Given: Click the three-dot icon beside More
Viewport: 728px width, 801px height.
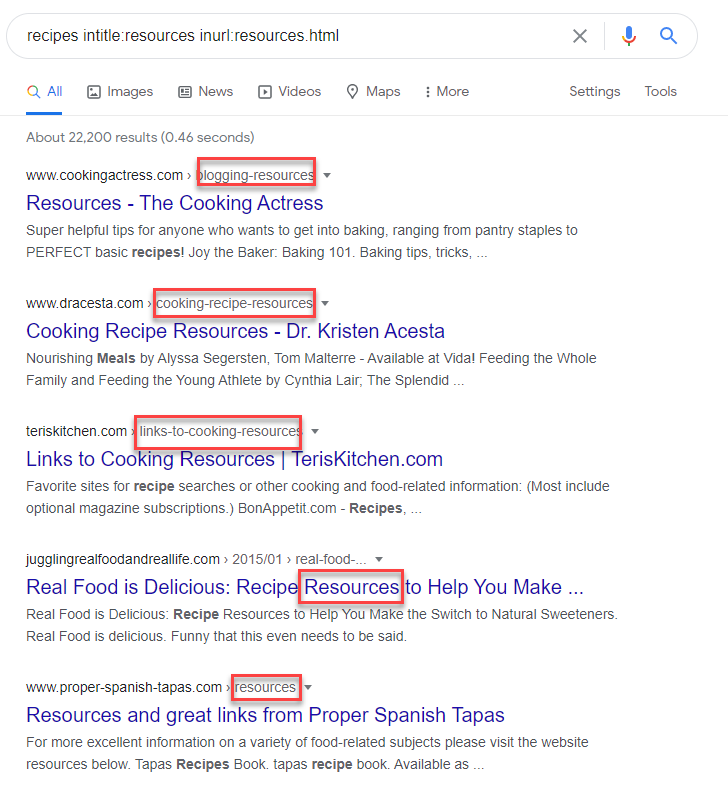Looking at the screenshot, I should point(428,92).
